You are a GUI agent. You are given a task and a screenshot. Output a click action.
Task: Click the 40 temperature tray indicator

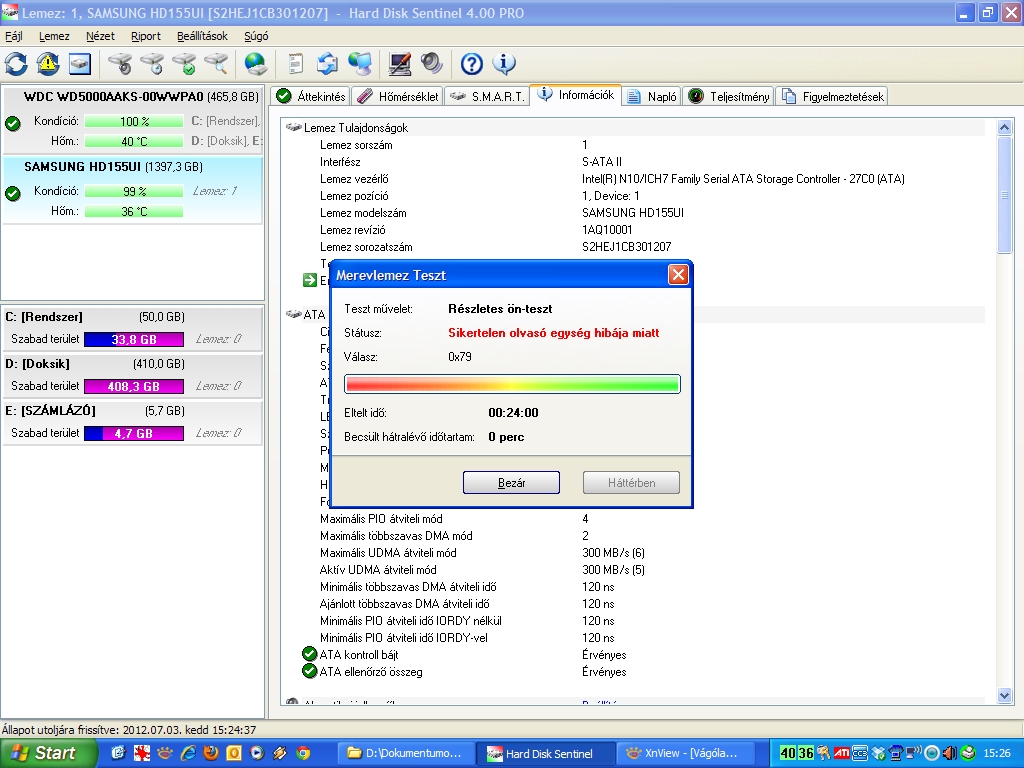(788, 753)
